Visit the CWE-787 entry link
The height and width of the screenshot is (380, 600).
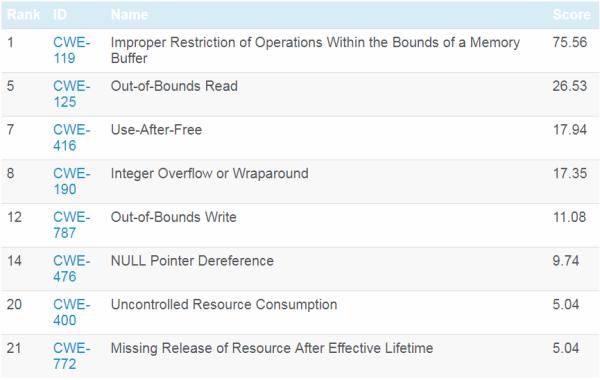[72, 225]
